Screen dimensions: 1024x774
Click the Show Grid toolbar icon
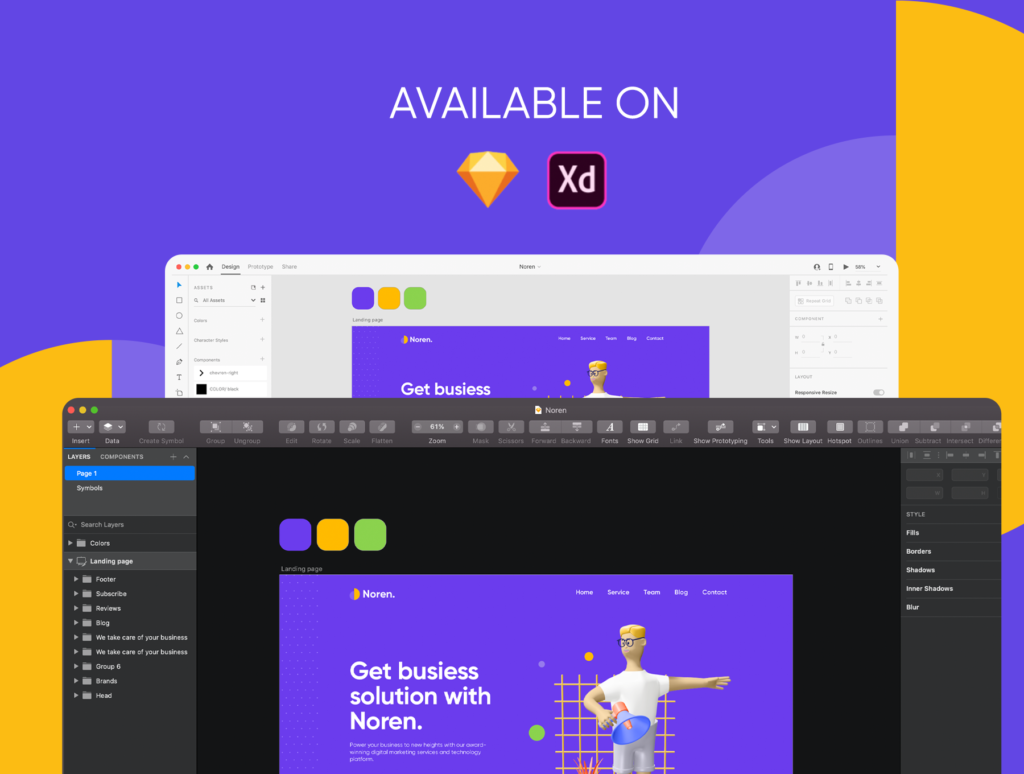pos(643,427)
